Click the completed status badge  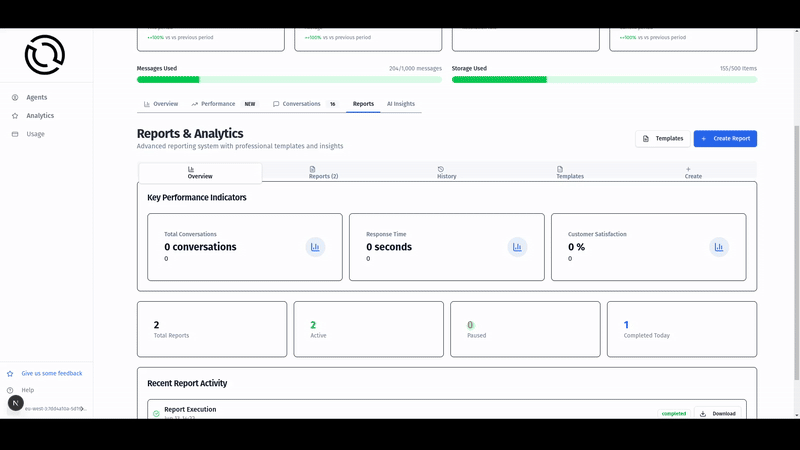click(x=673, y=413)
